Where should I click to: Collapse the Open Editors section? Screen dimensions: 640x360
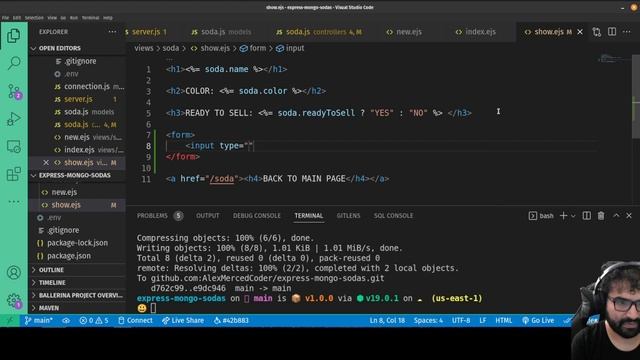tap(77, 48)
